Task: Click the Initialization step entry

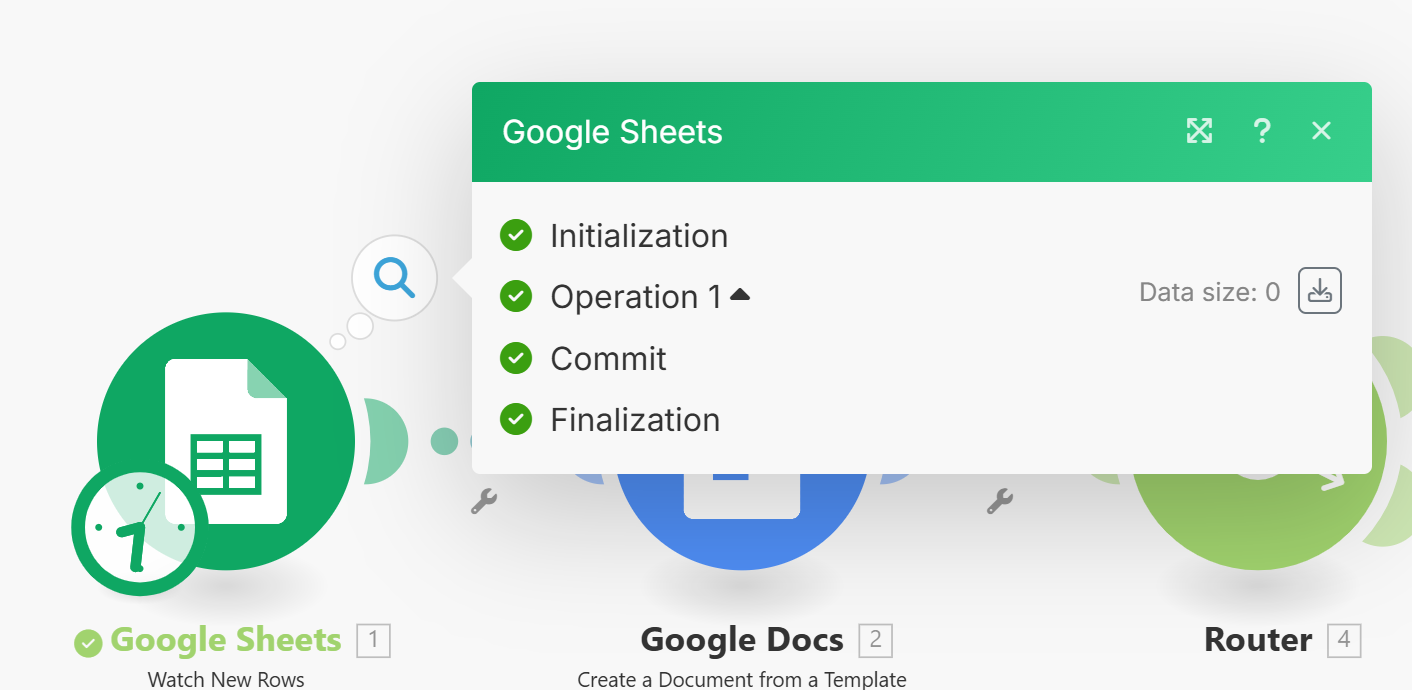Action: [639, 236]
